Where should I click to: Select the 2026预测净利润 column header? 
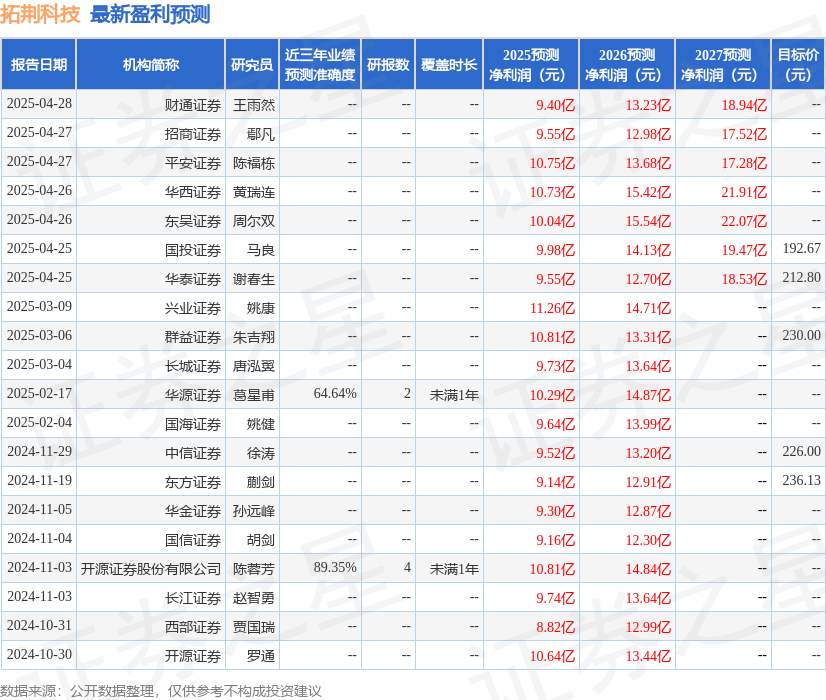tap(627, 64)
